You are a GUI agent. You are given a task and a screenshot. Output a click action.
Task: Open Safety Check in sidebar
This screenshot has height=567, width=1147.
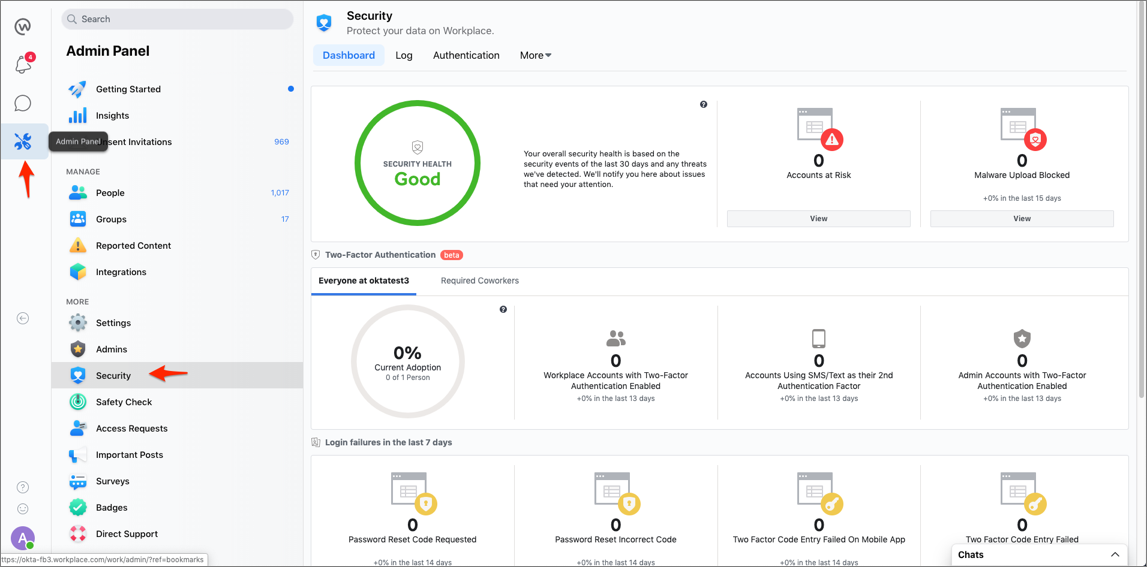[124, 402]
